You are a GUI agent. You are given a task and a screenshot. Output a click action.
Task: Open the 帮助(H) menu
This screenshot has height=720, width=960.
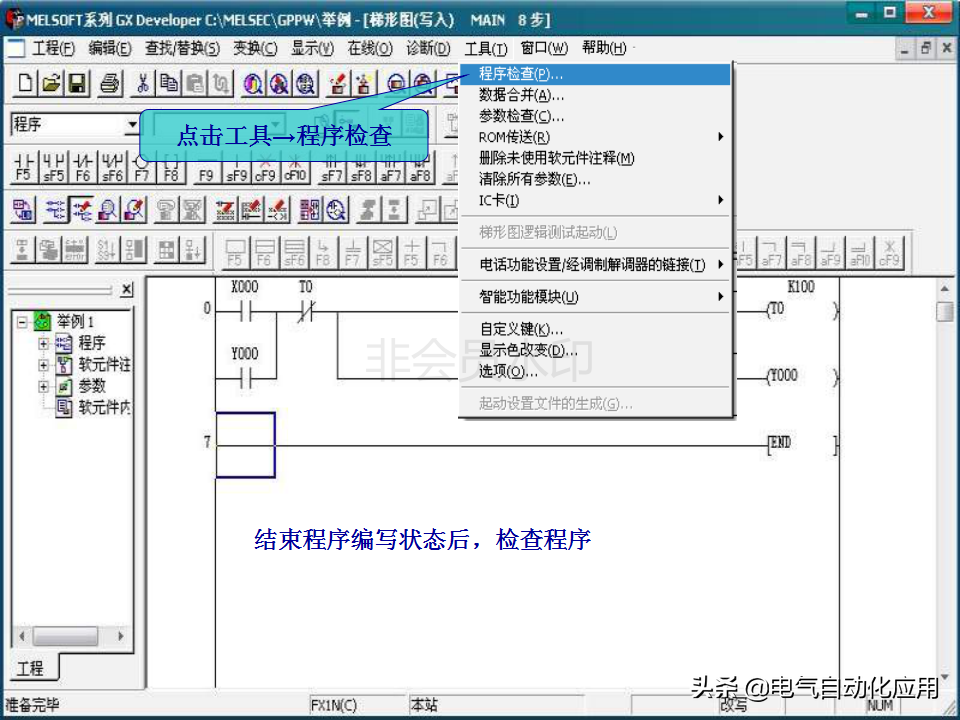click(604, 48)
